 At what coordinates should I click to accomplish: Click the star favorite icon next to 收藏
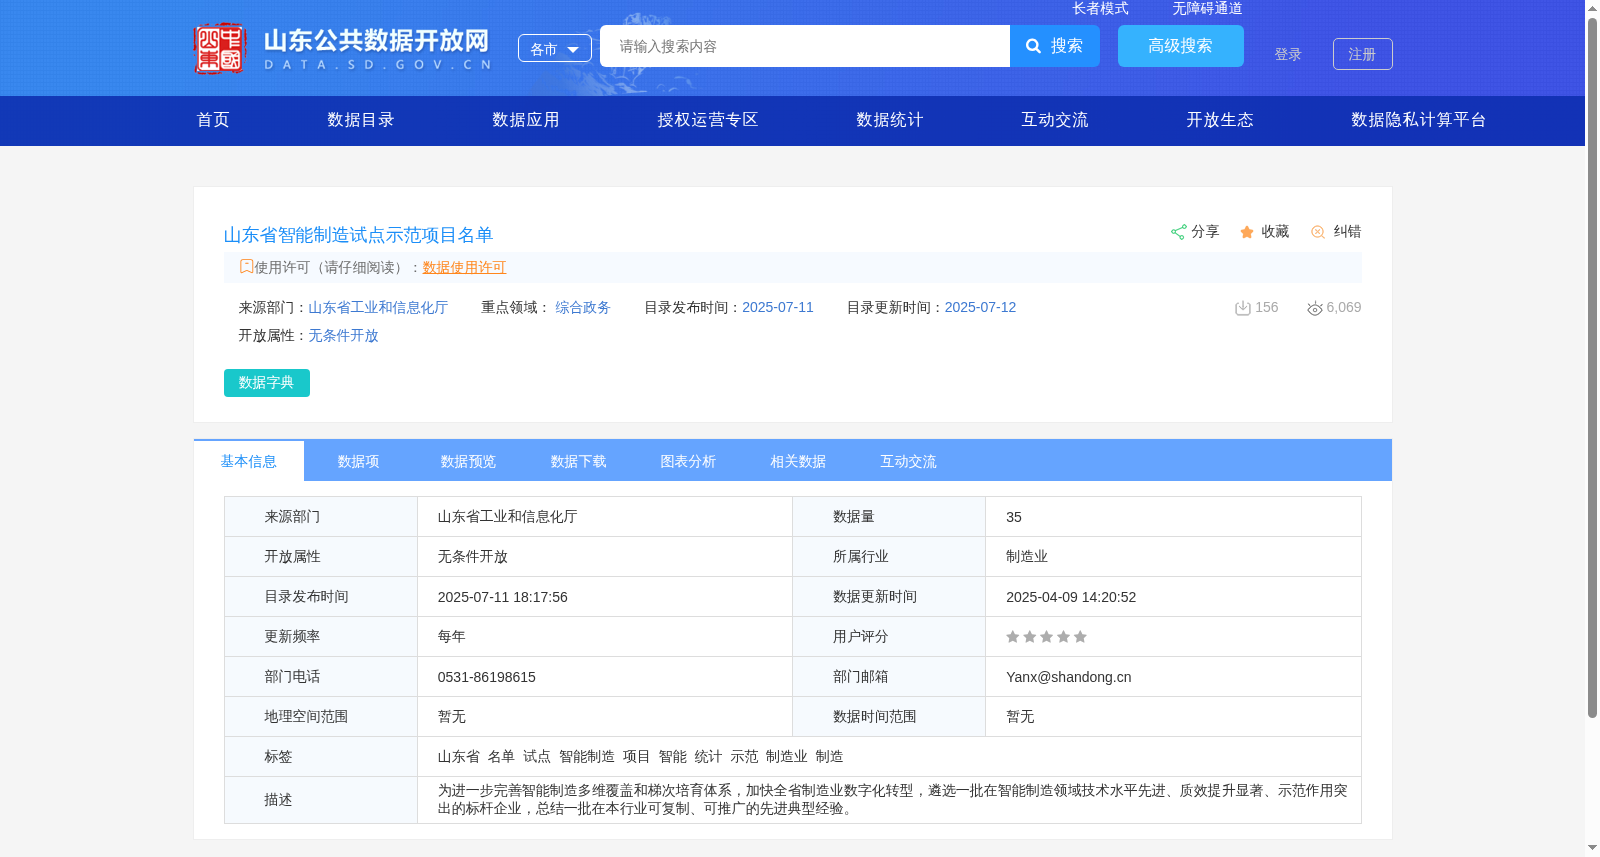pos(1247,232)
